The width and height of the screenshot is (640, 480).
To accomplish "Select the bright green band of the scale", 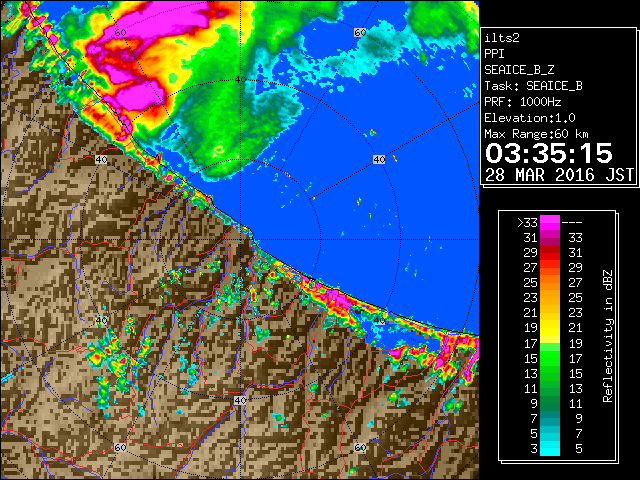I will 550,358.
